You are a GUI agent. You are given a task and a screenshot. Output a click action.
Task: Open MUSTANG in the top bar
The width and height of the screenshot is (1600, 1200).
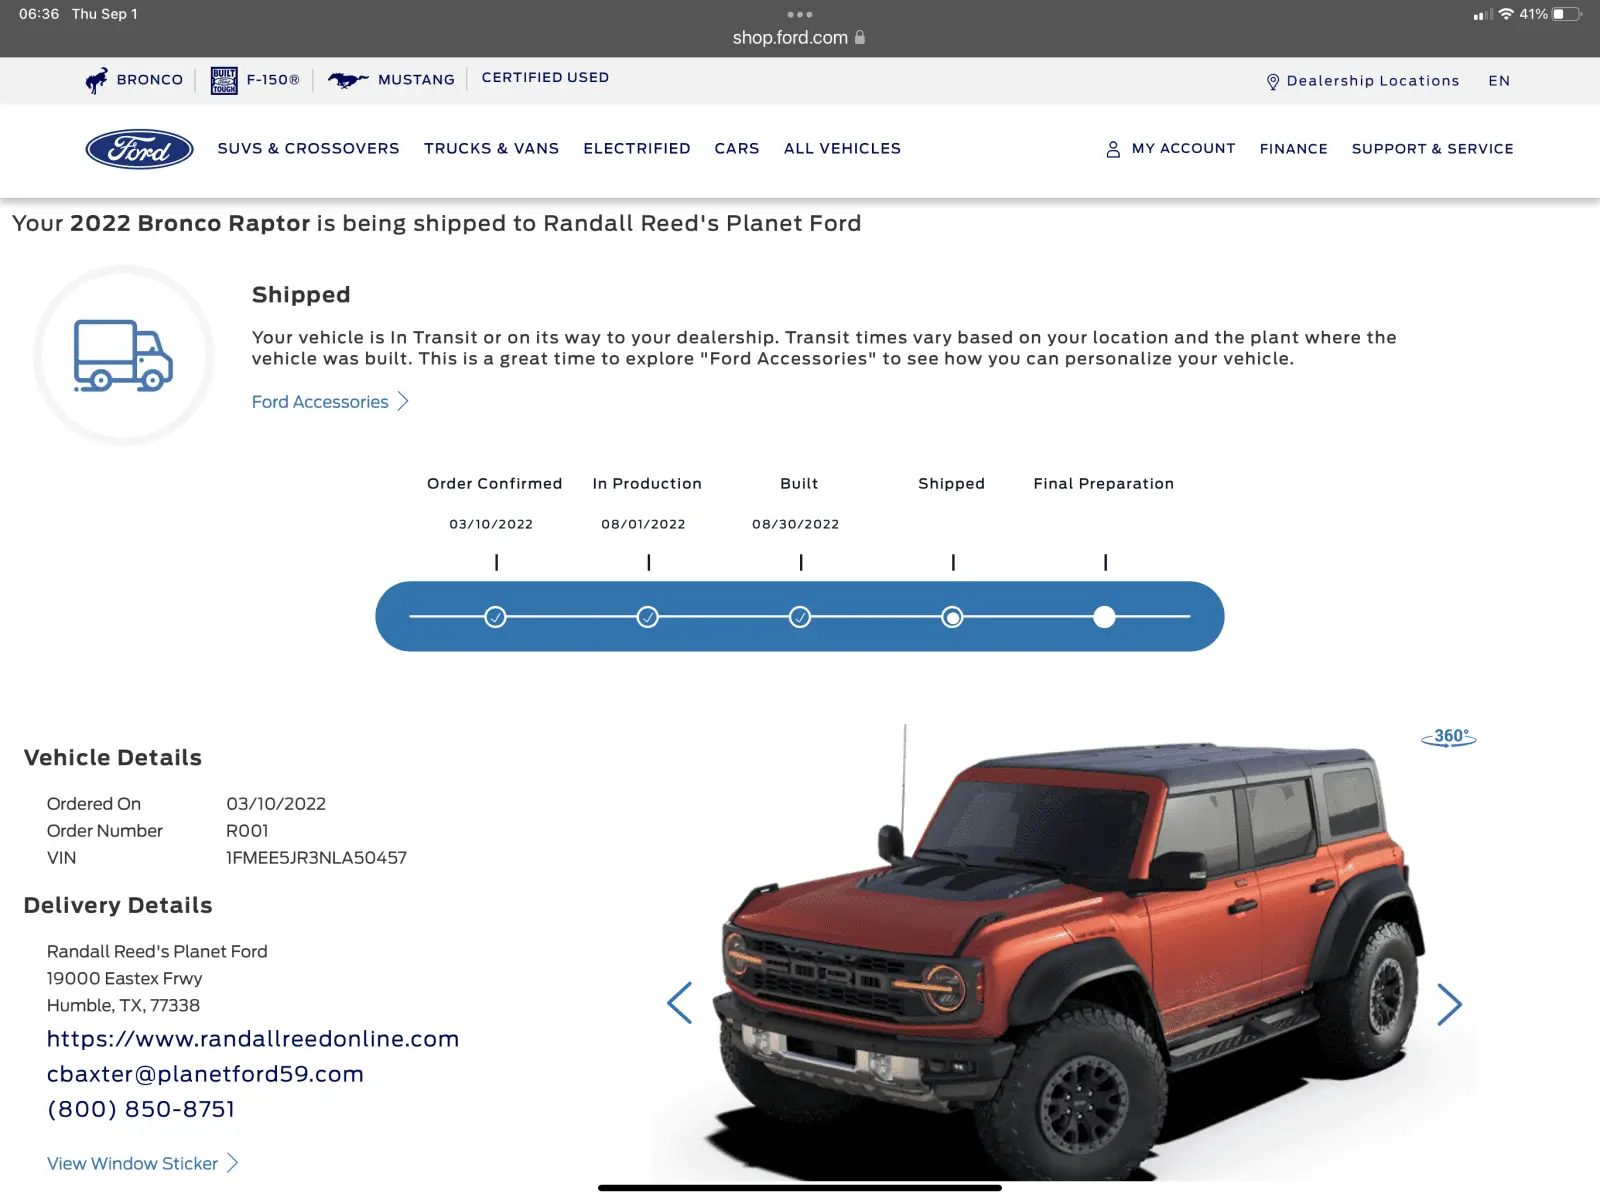416,80
